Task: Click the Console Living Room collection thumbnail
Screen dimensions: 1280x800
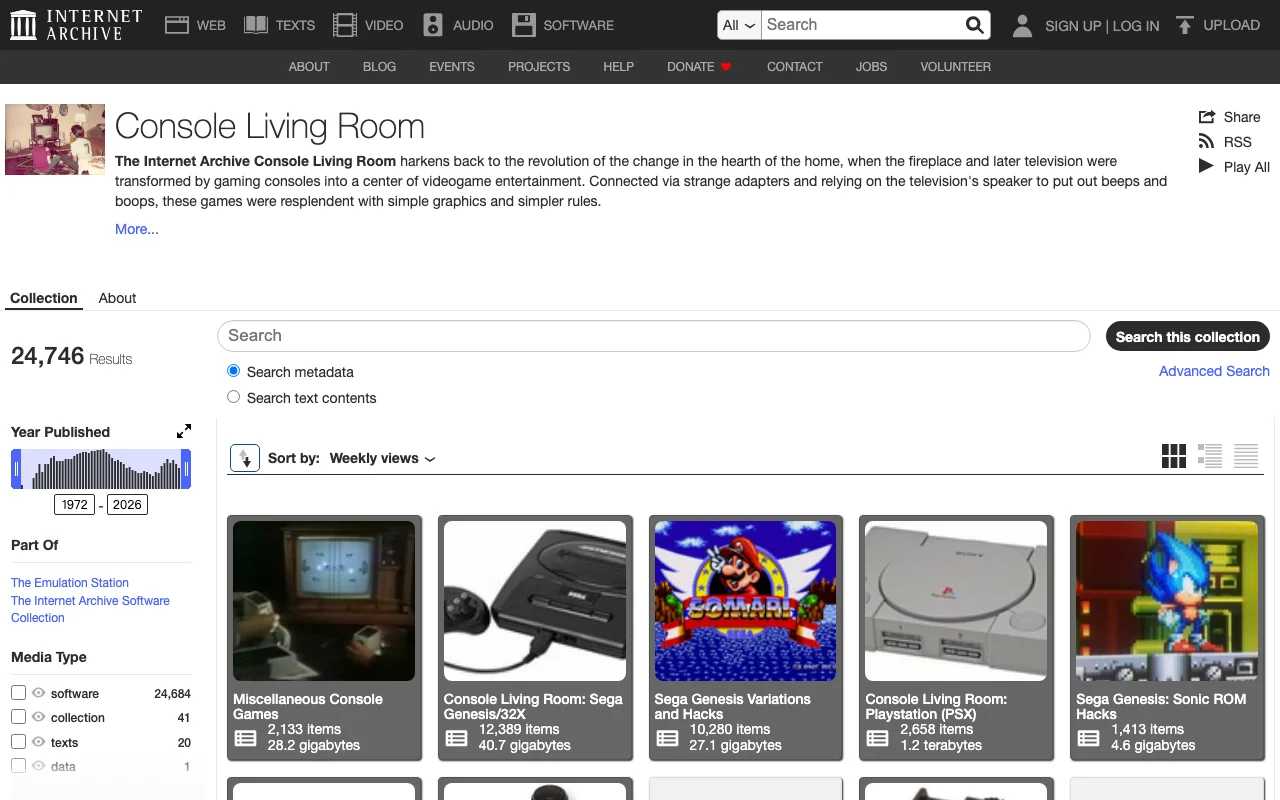Action: click(x=55, y=139)
